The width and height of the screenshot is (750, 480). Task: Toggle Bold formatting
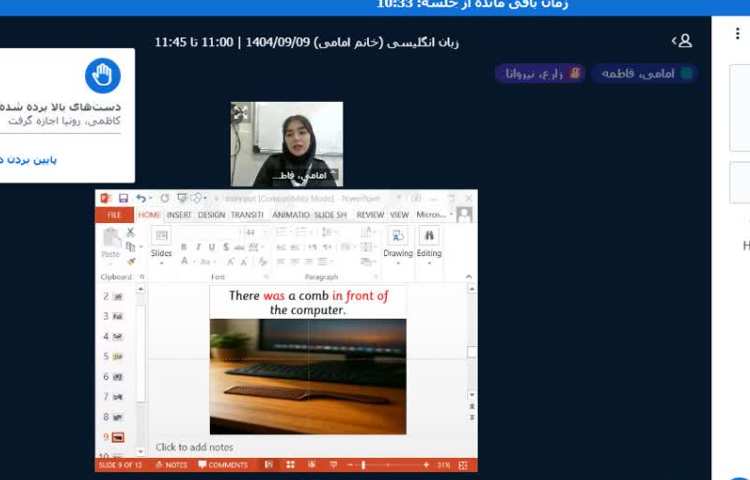(x=184, y=247)
